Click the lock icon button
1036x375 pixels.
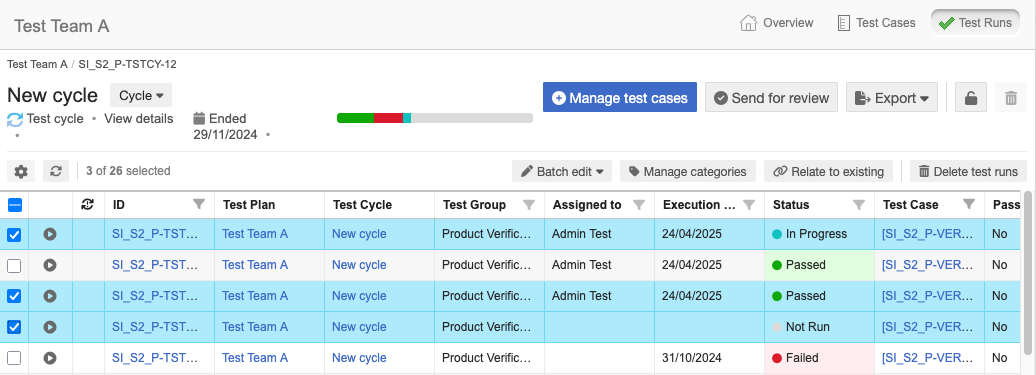[971, 98]
